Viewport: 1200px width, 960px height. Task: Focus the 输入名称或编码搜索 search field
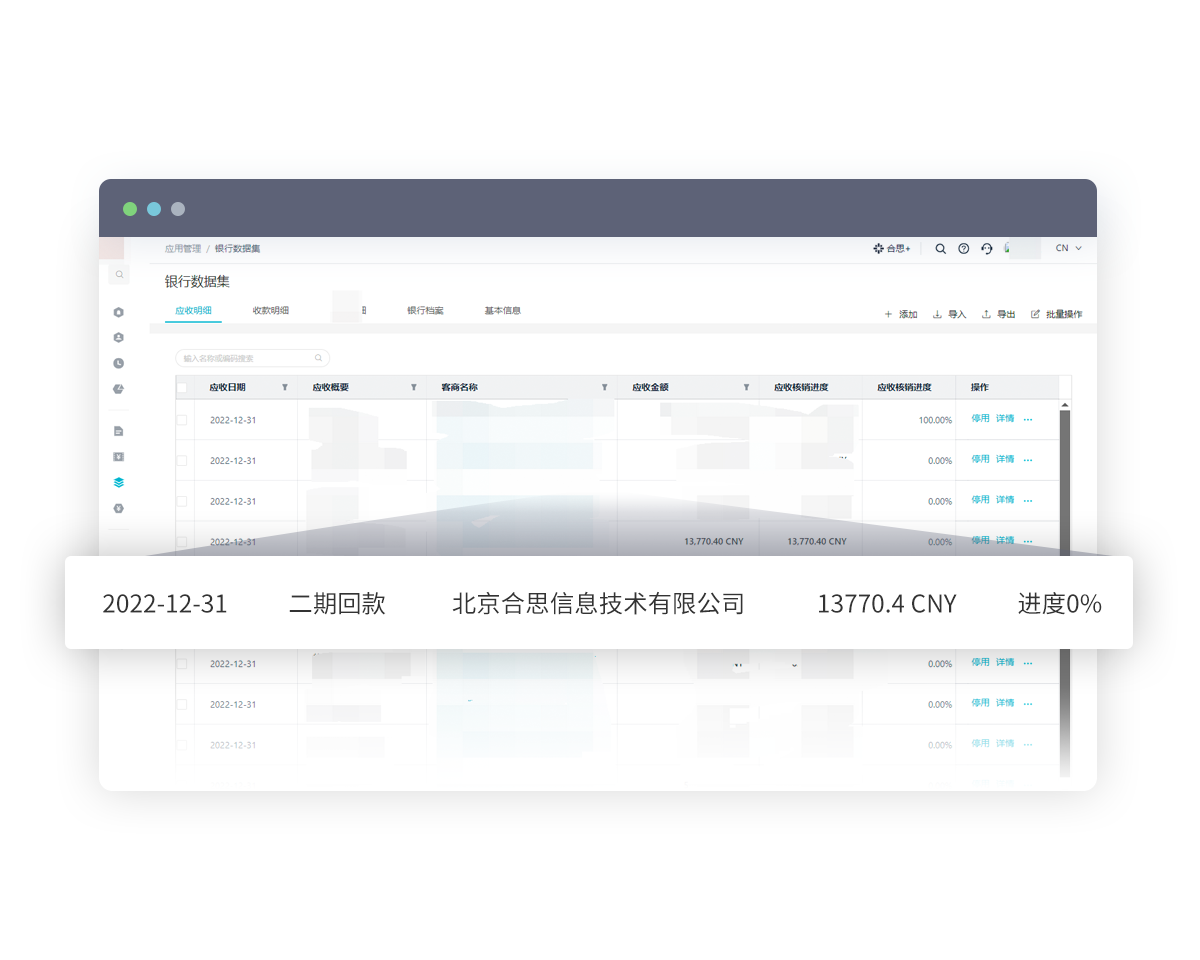click(252, 357)
